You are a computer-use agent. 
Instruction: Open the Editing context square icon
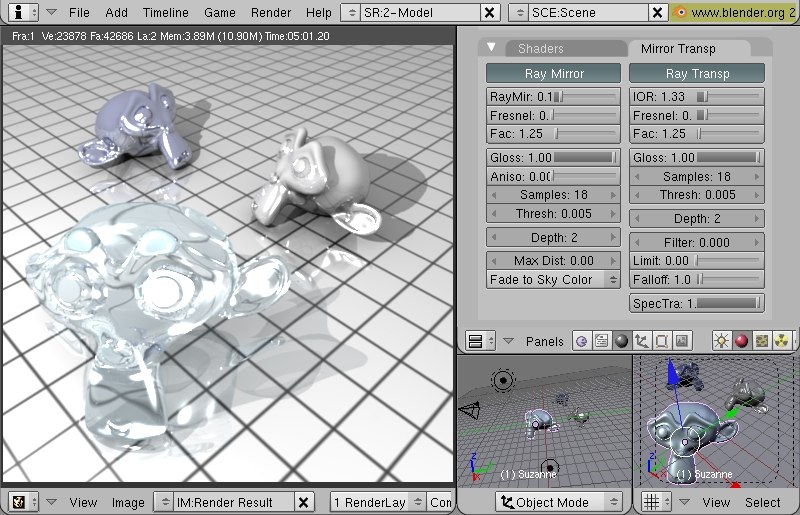(x=661, y=341)
